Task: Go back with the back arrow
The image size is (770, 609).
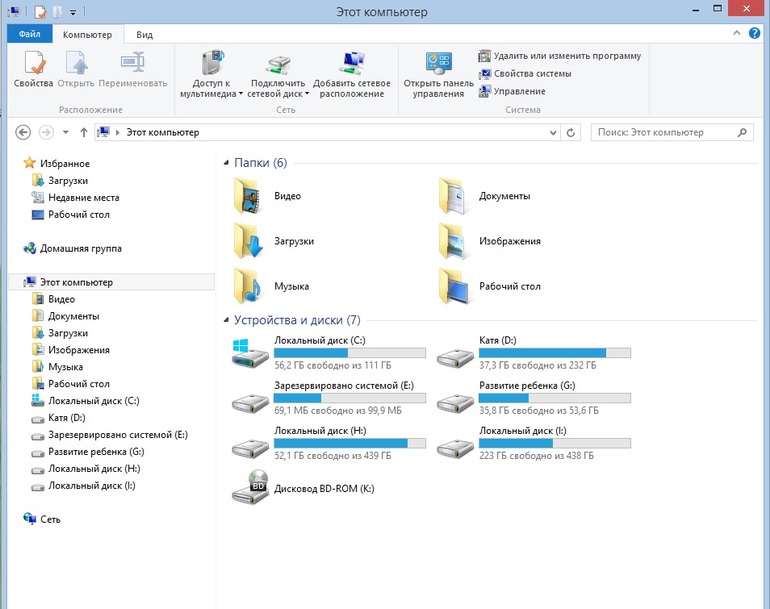Action: (23, 133)
